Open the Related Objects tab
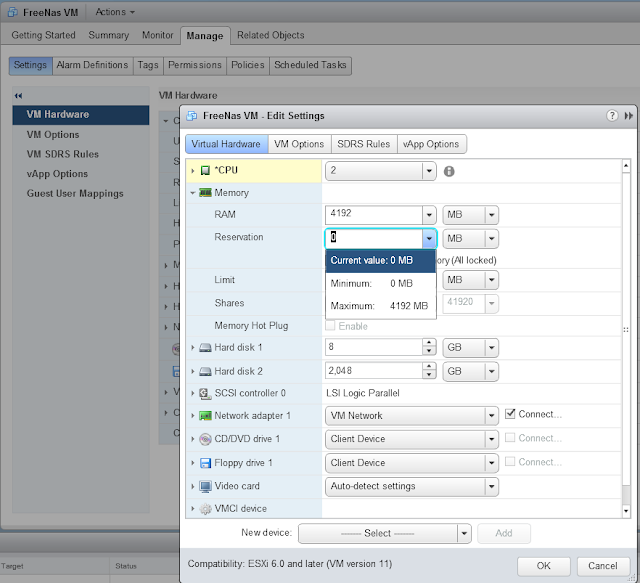 271,35
